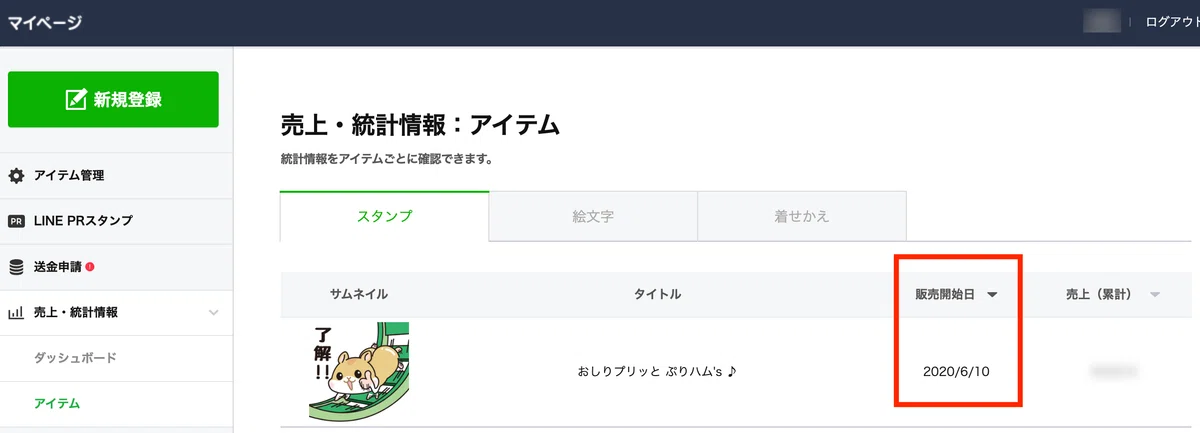Click the red notification badge on 送金申請
1200x433 pixels.
[90, 267]
